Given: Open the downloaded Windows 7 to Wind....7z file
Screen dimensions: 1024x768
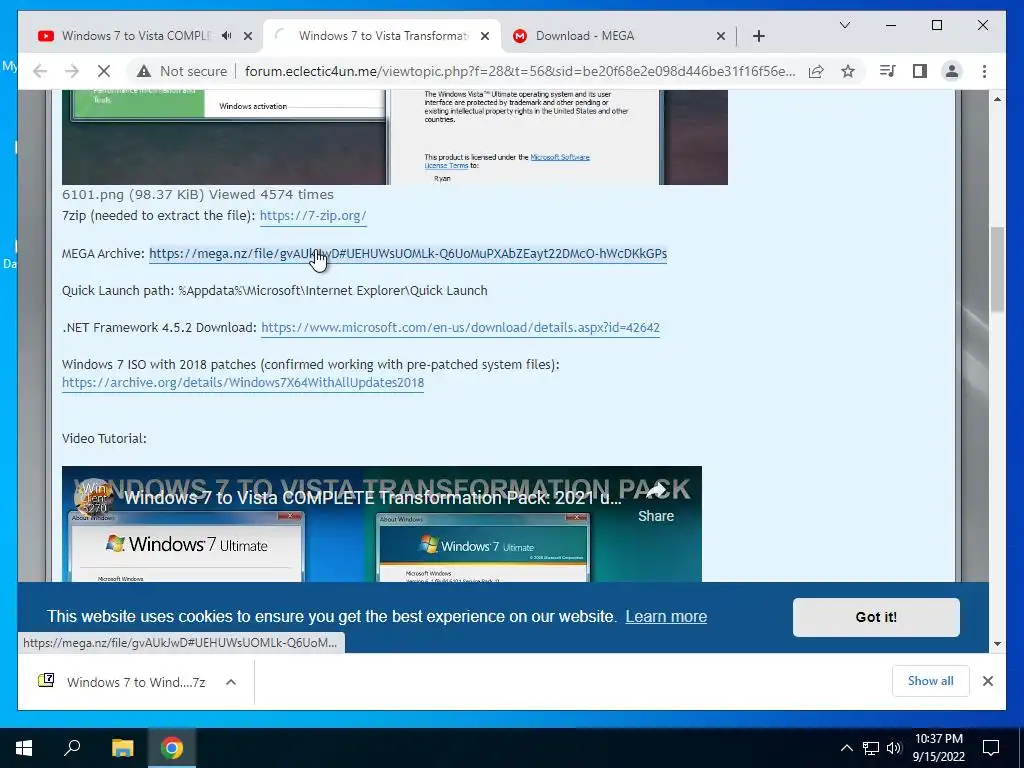Looking at the screenshot, I should click(135, 682).
